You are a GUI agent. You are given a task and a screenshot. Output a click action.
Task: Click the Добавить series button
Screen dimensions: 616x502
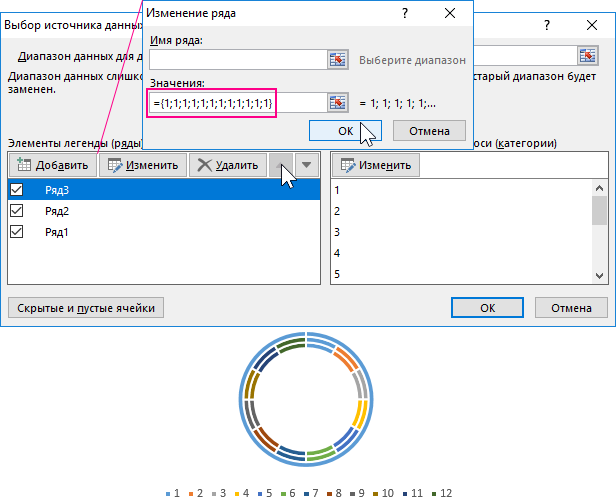tap(52, 165)
